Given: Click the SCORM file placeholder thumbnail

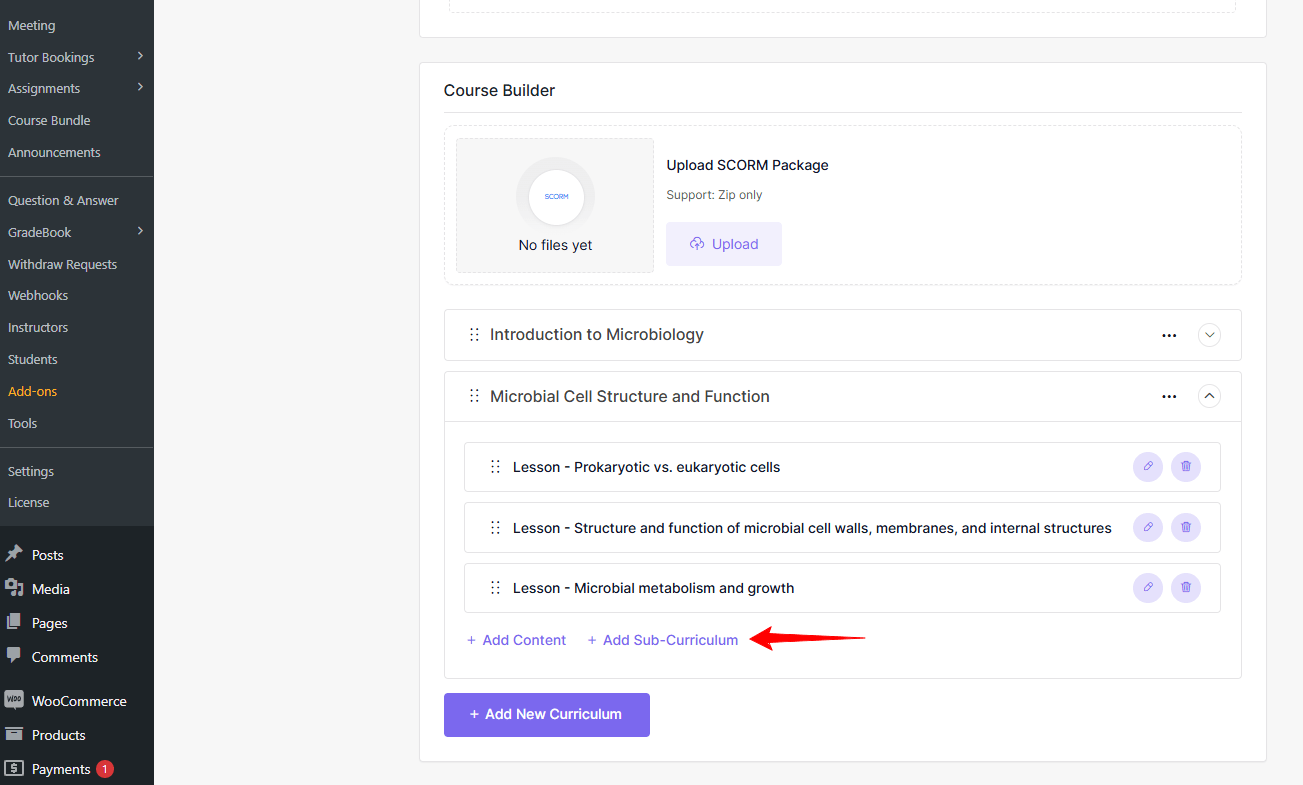Looking at the screenshot, I should (x=555, y=197).
